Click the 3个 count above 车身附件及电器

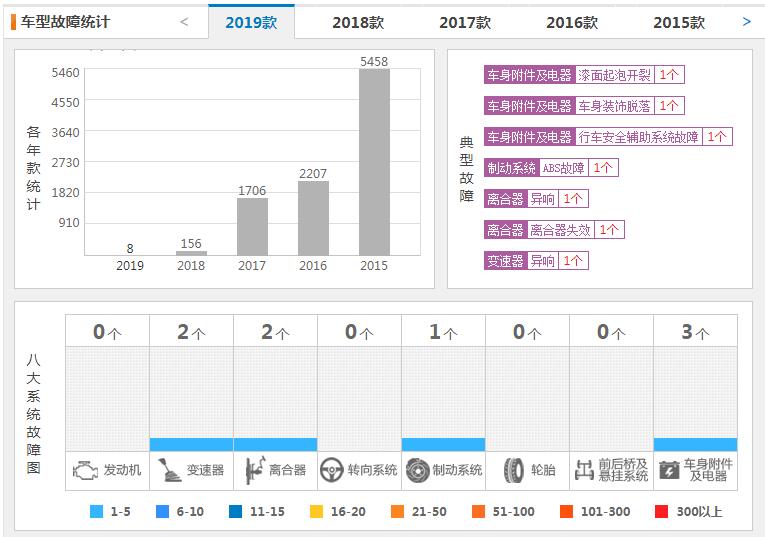(695, 332)
